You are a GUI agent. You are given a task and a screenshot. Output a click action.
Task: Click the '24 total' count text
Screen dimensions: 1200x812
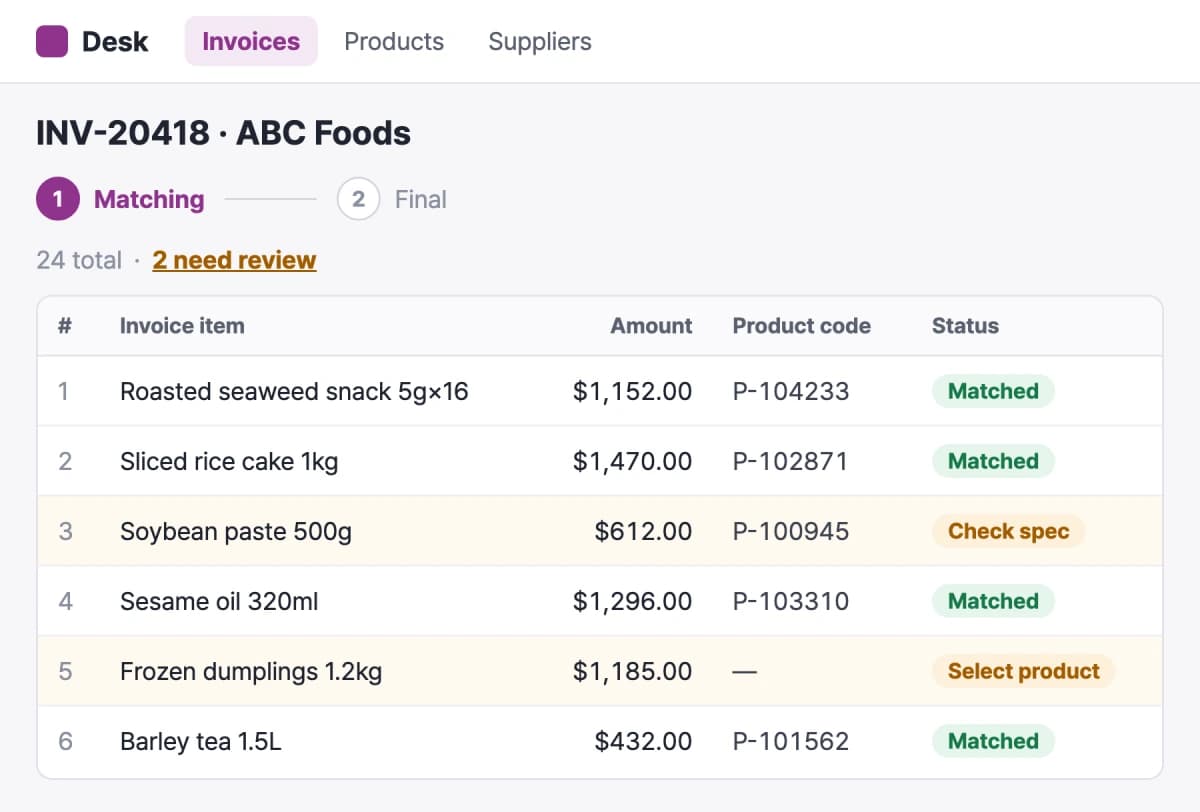[79, 260]
